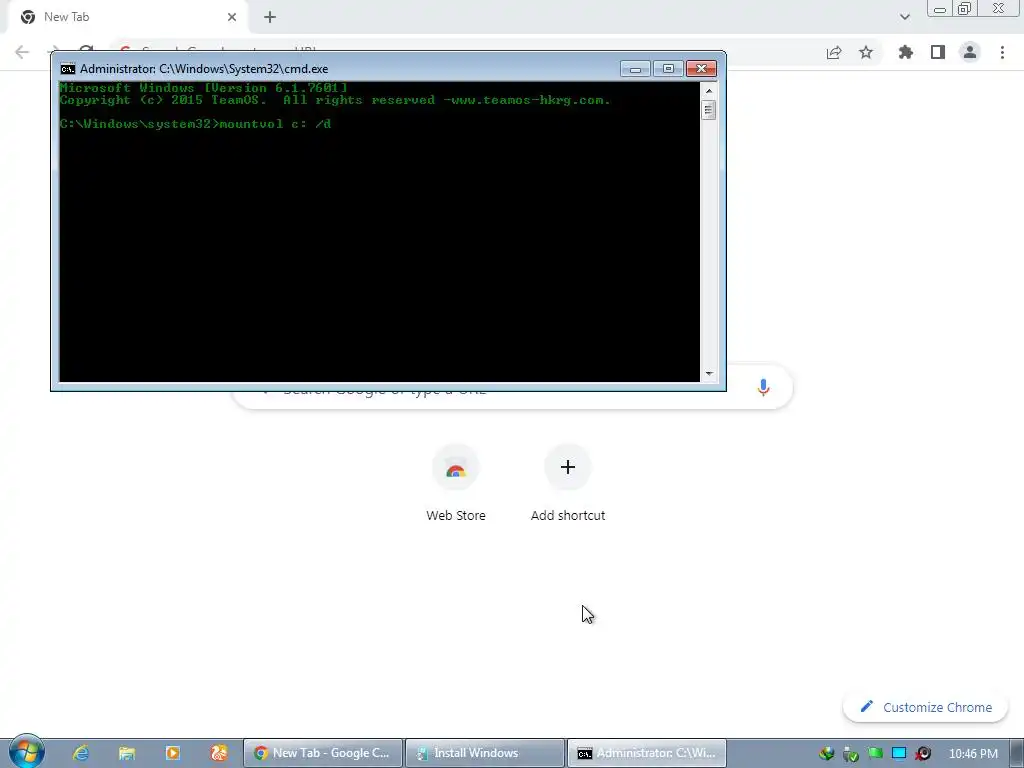Minimize the cmd.exe window

635,69
